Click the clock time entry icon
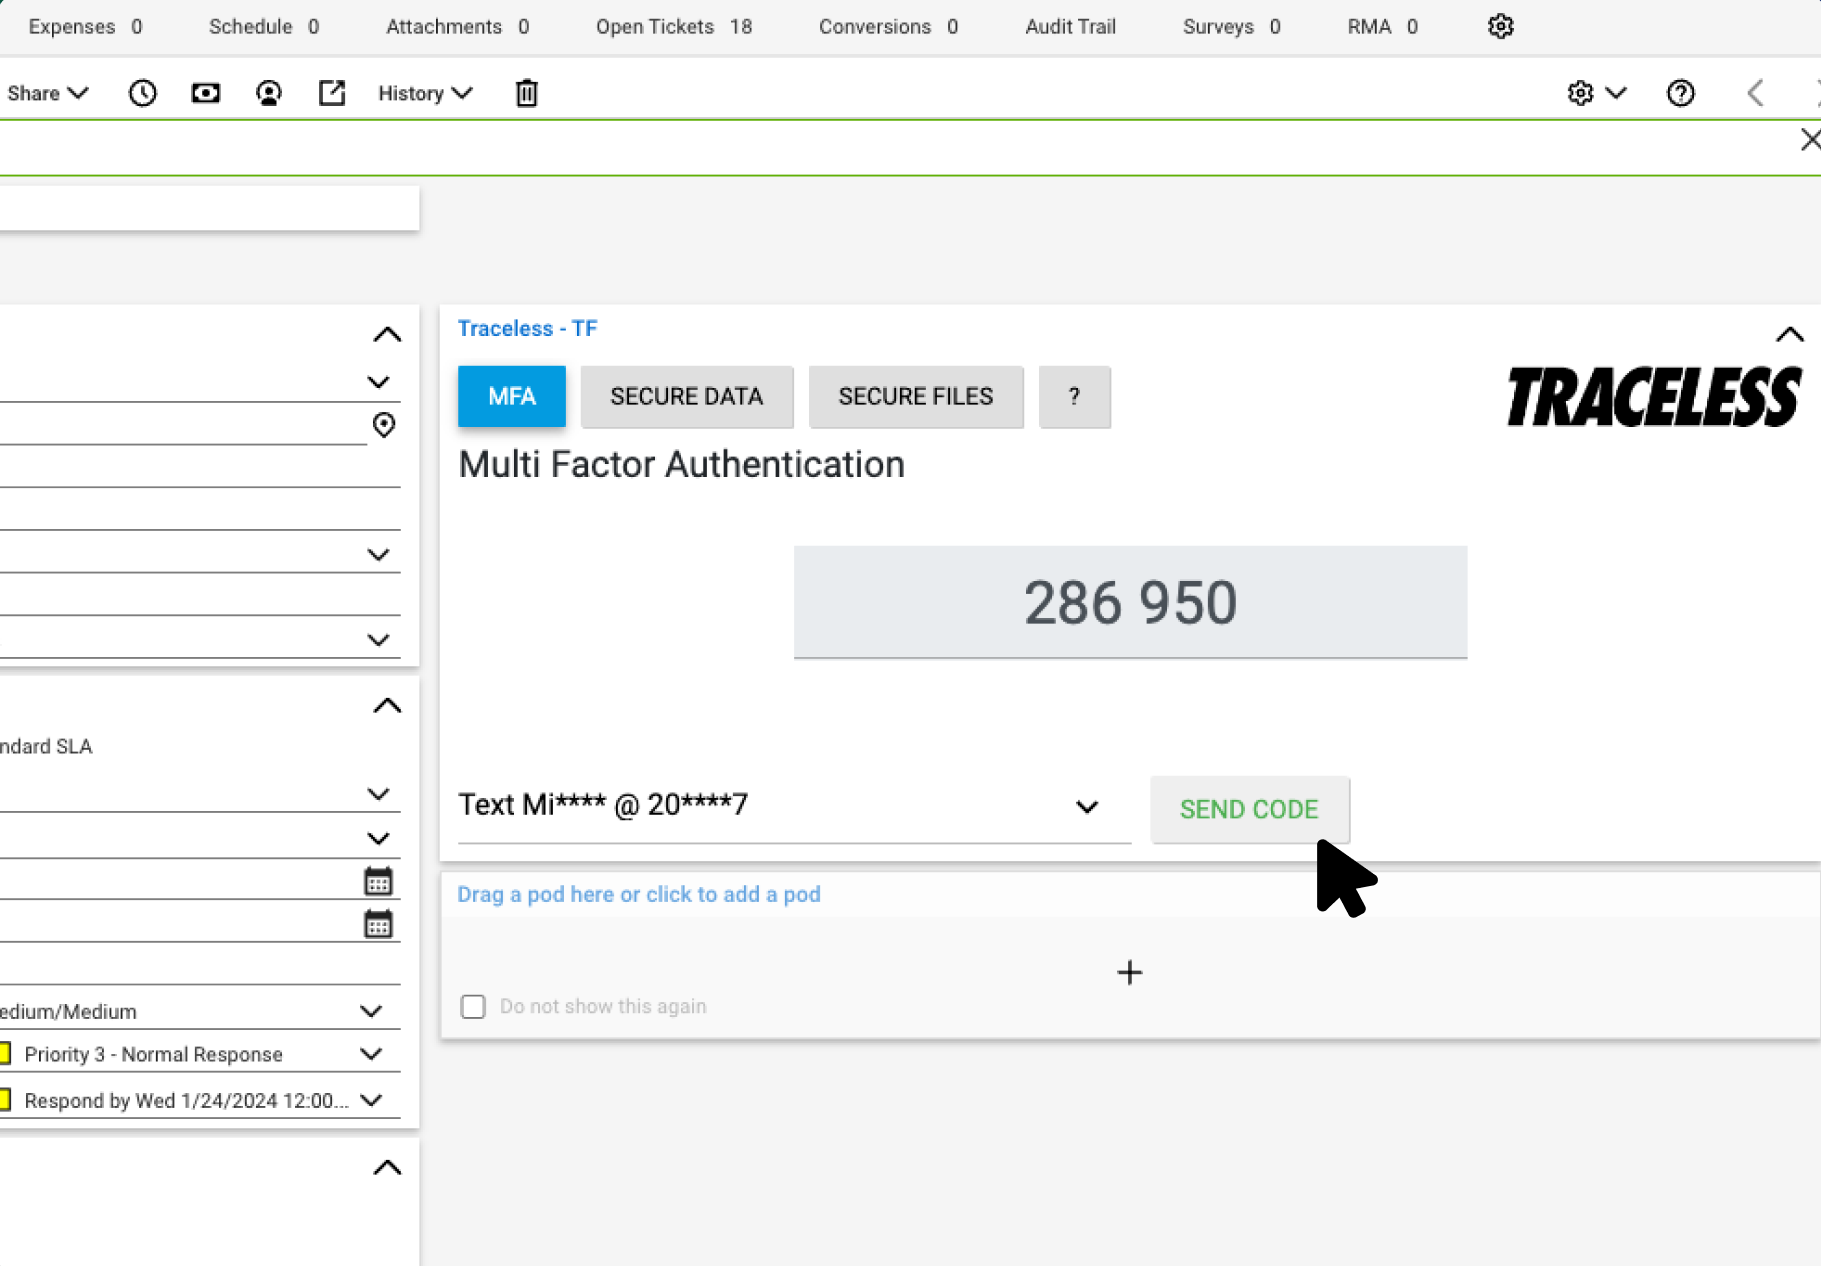The image size is (1821, 1266). [142, 93]
